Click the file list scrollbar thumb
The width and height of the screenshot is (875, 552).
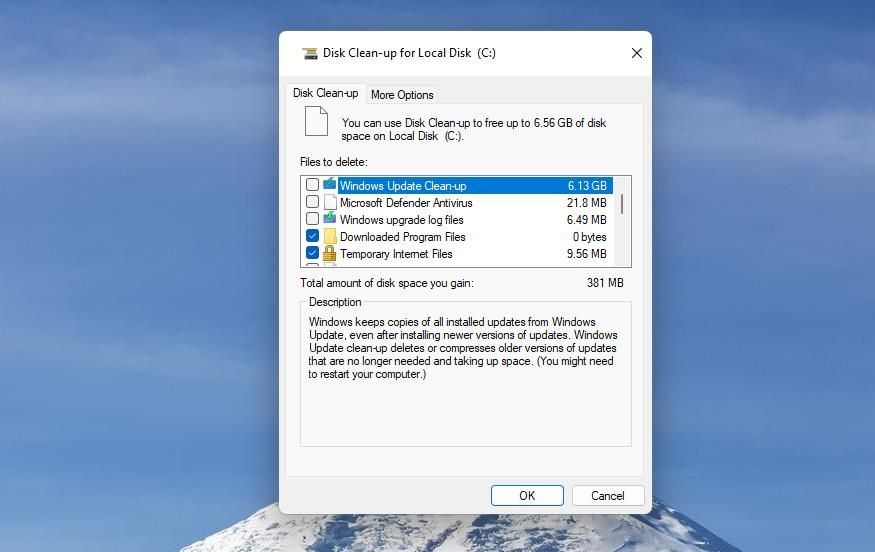(x=622, y=204)
